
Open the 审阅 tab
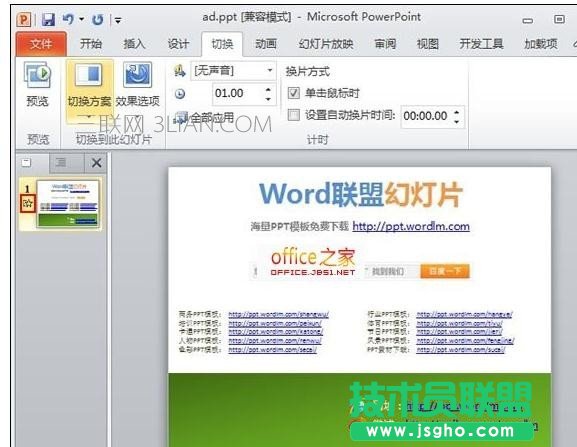[385, 44]
